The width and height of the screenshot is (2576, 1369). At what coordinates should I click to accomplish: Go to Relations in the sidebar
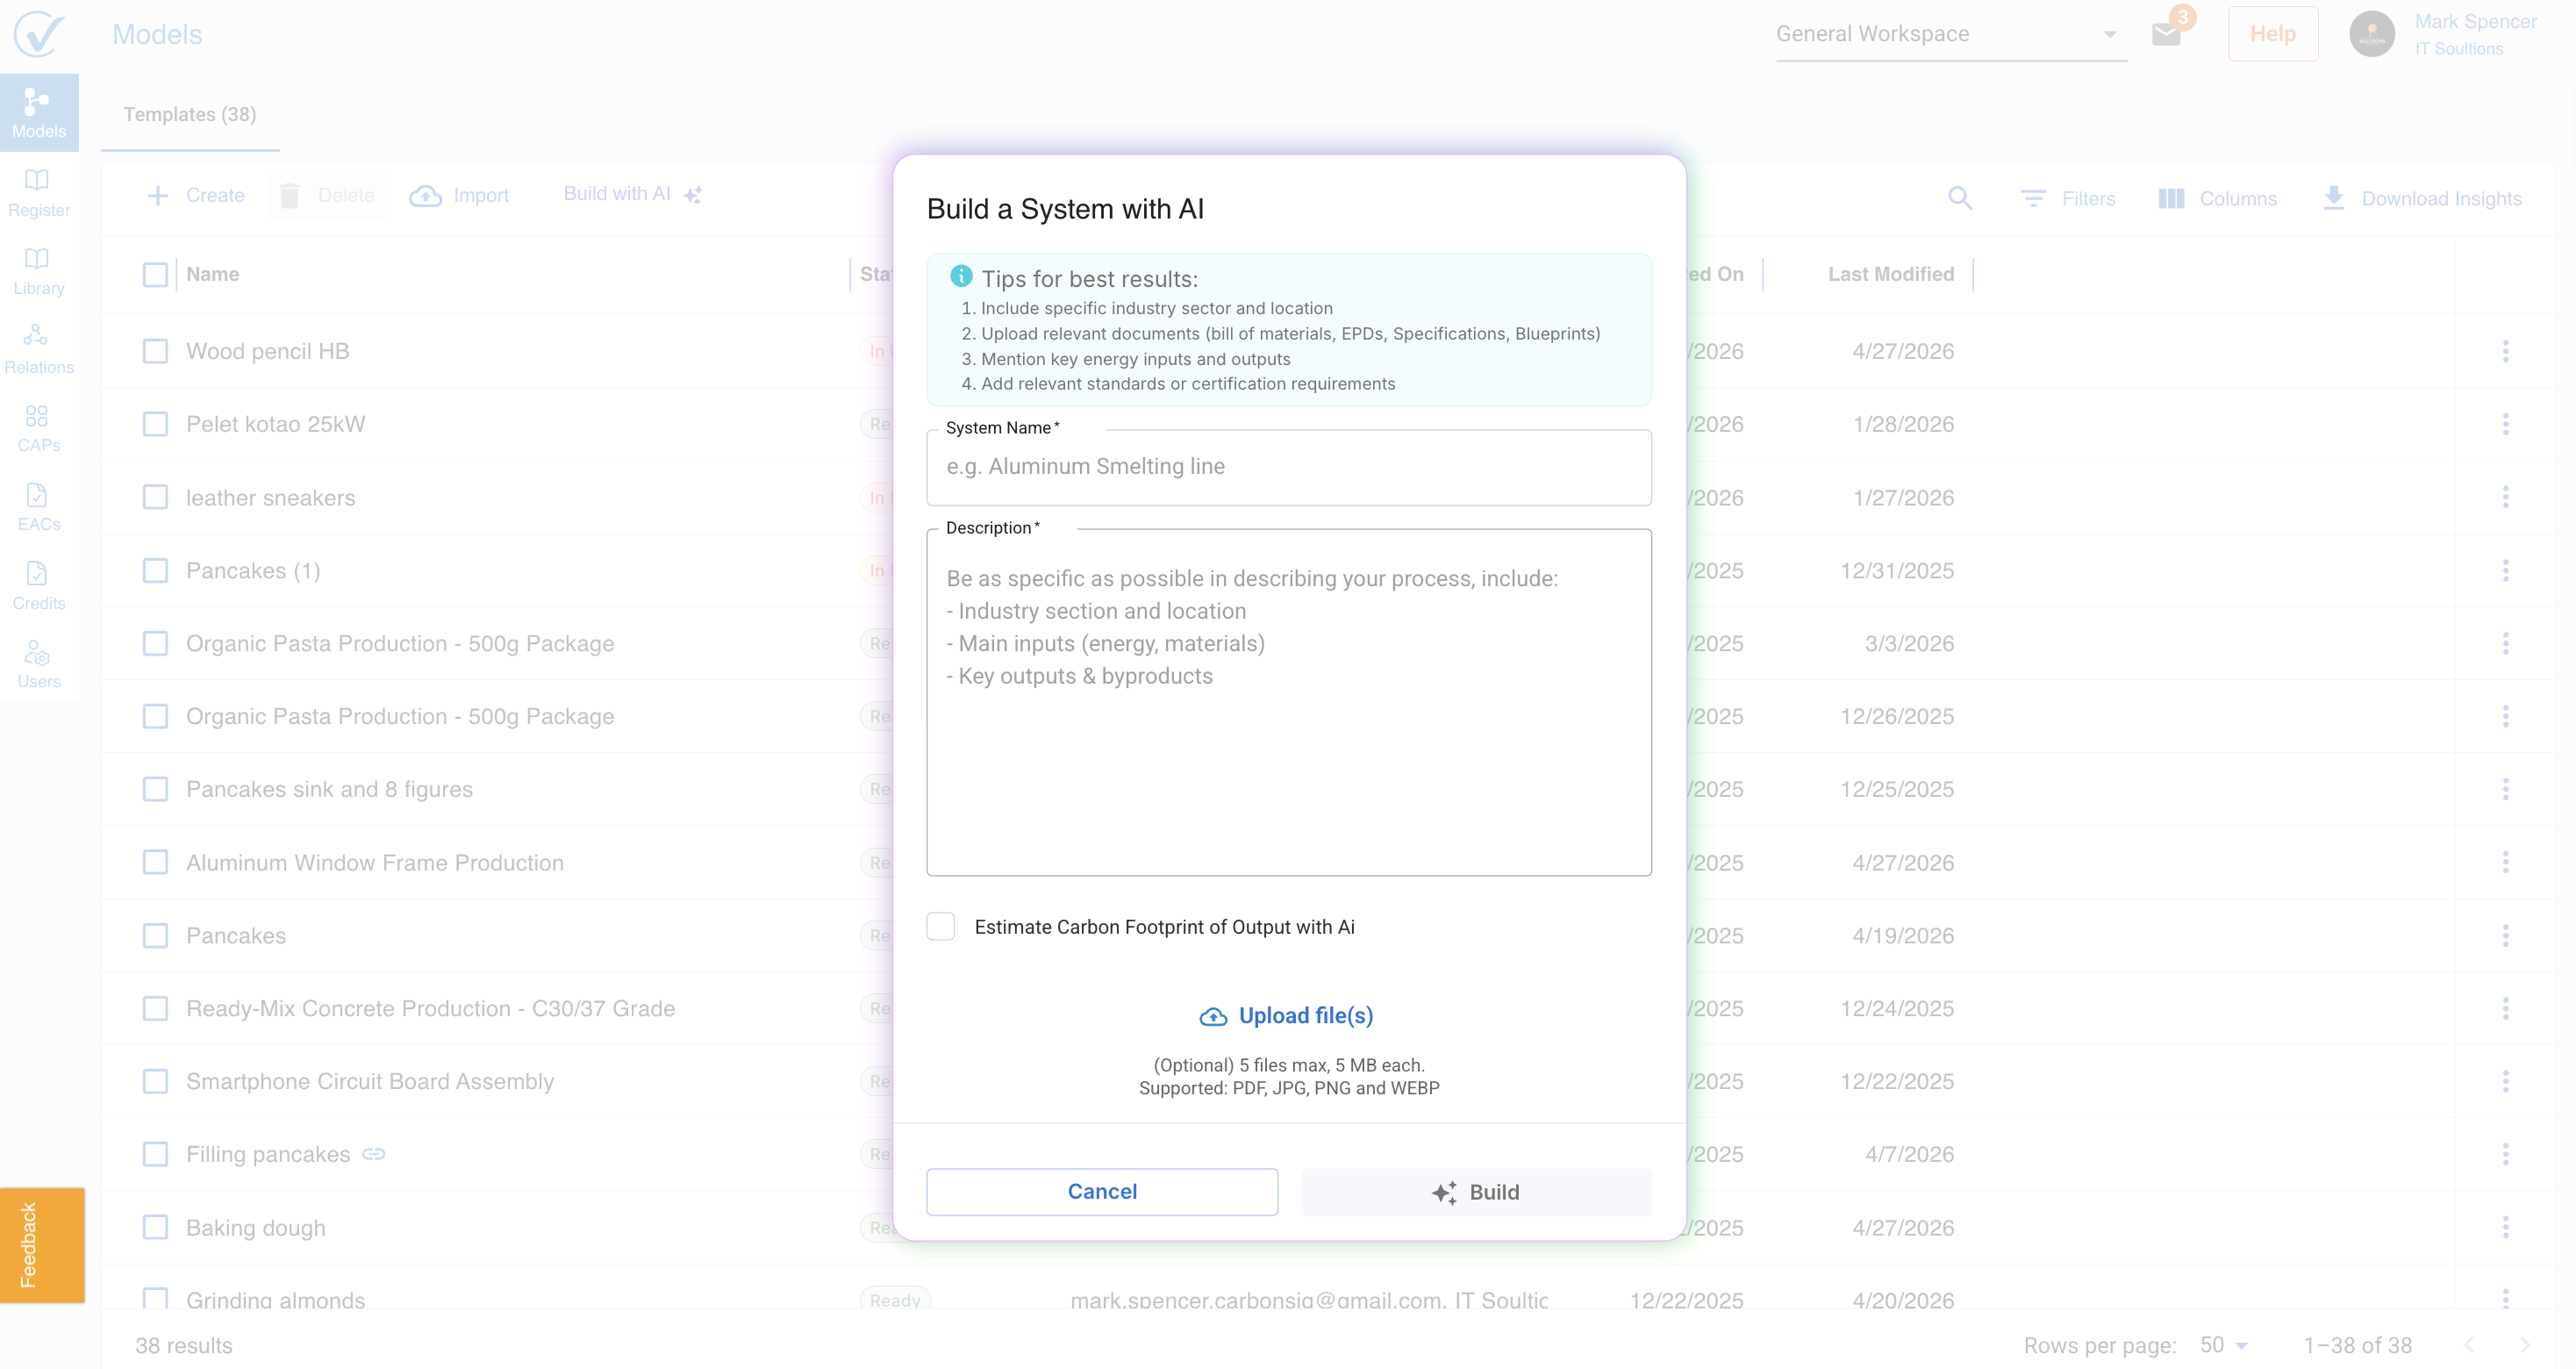38,349
